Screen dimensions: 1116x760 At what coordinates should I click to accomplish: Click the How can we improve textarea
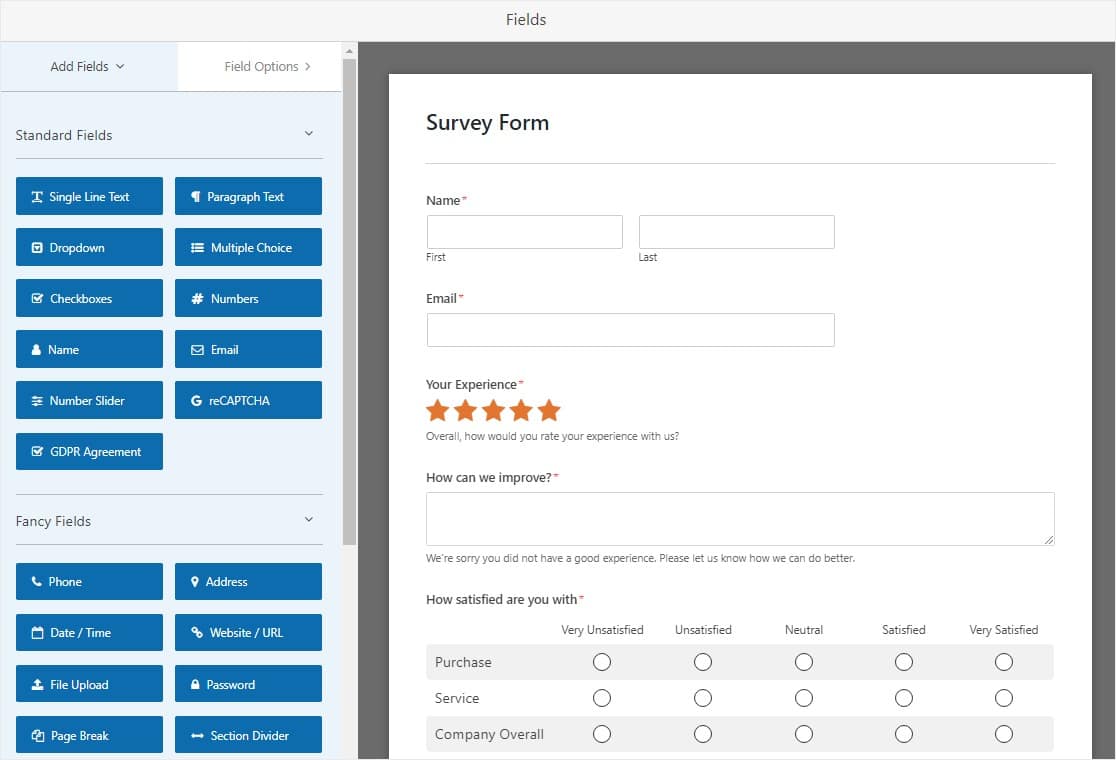coord(740,519)
